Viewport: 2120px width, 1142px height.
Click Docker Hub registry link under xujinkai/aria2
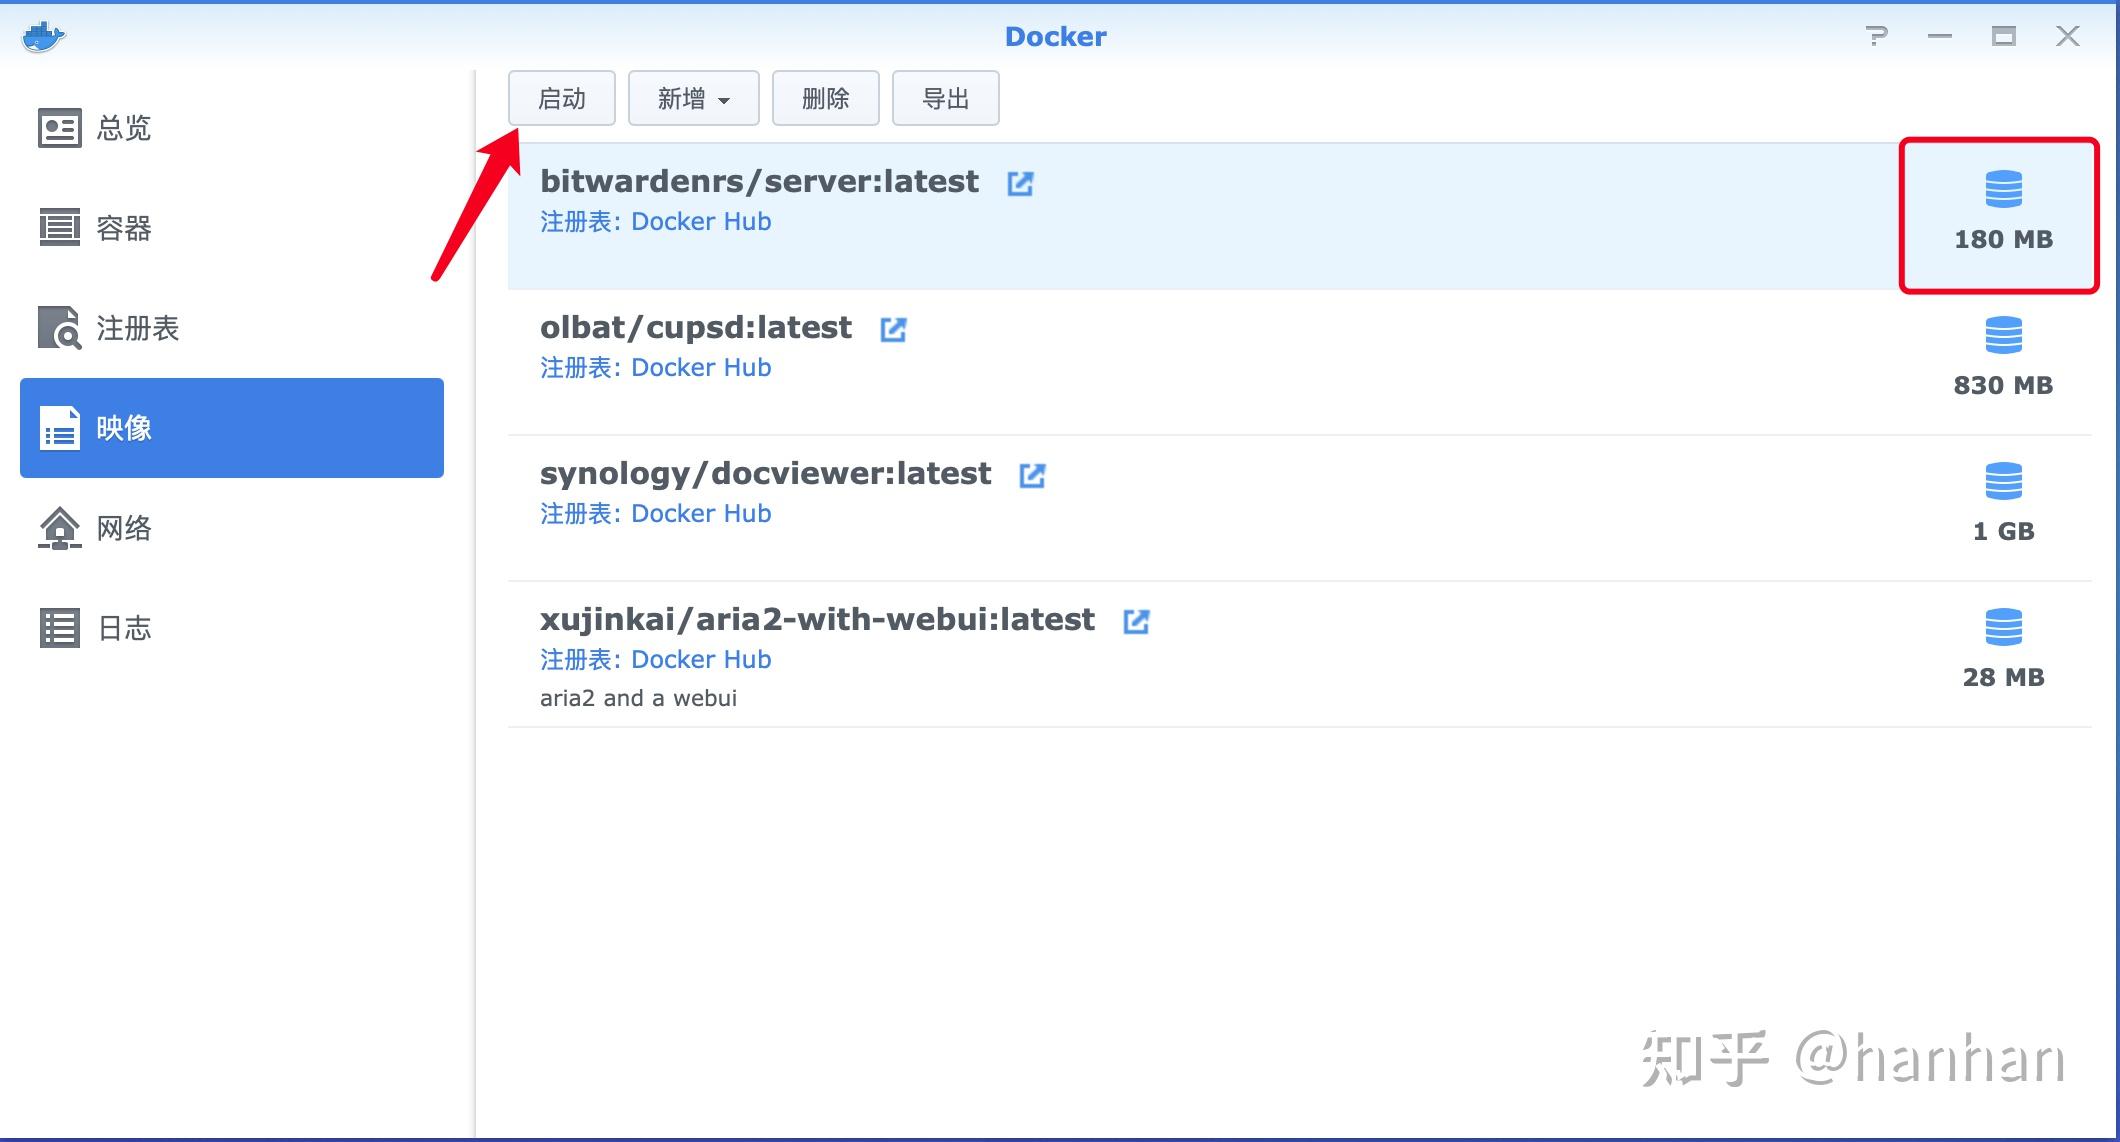(x=701, y=659)
